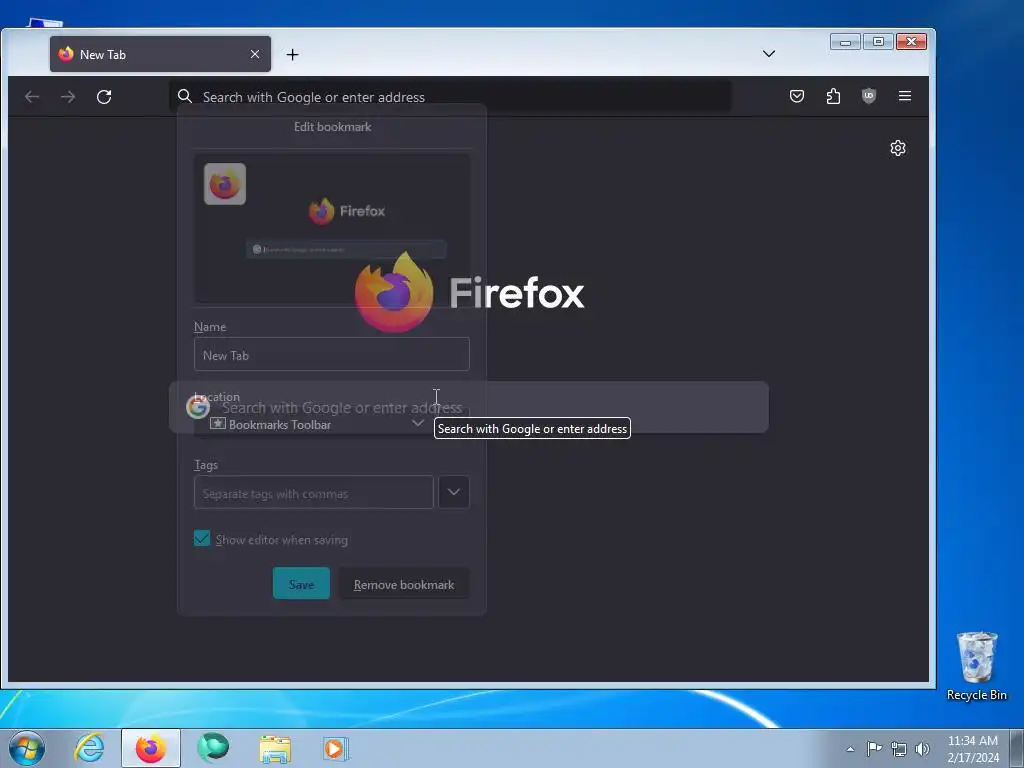The width and height of the screenshot is (1024, 768).
Task: Click the network tray icon
Action: click(x=899, y=749)
